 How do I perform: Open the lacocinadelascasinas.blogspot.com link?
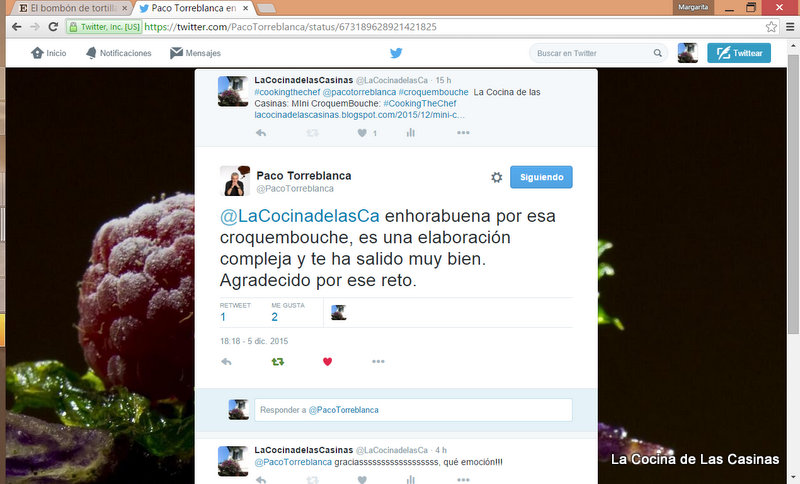tap(360, 115)
